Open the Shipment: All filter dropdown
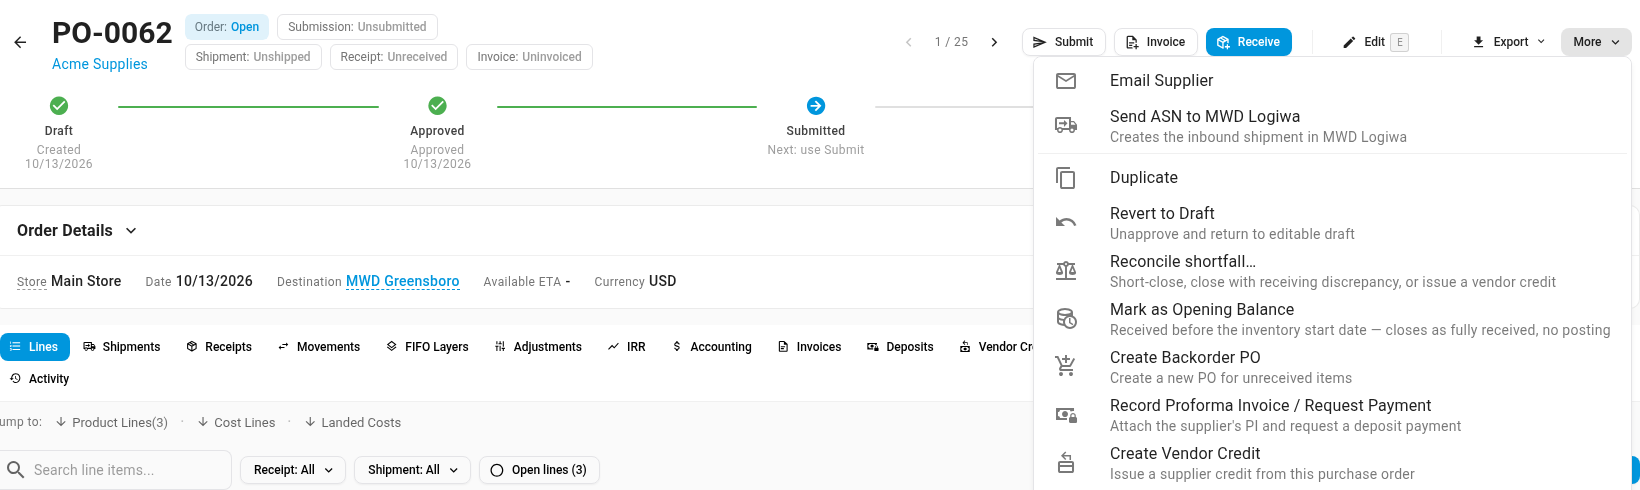 click(412, 470)
